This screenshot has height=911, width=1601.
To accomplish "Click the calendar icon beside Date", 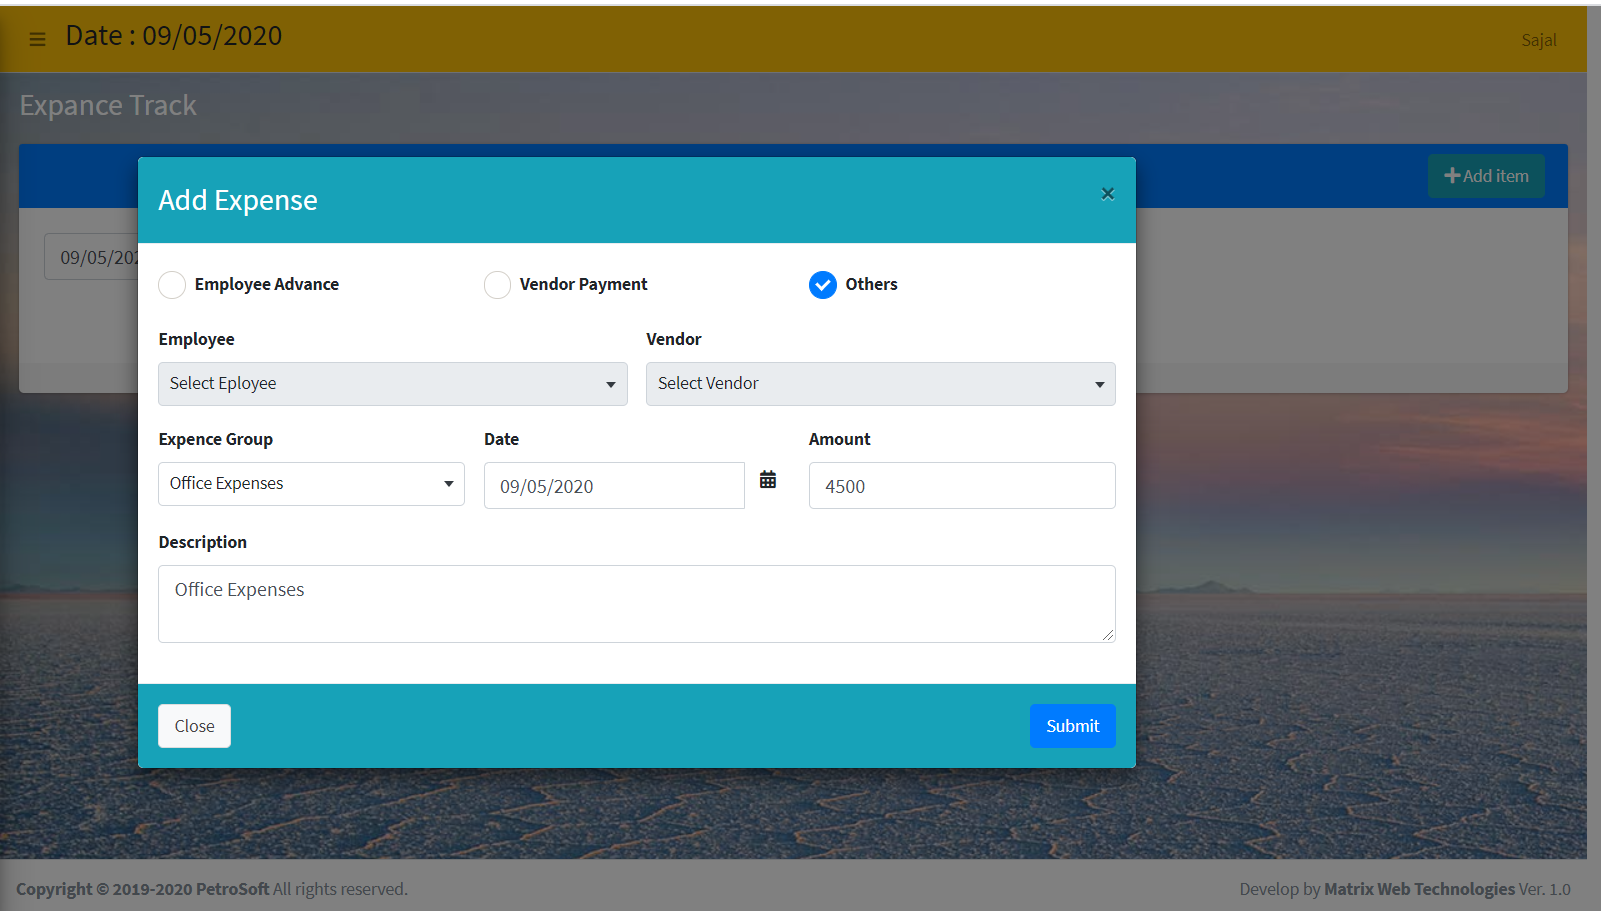I will [767, 480].
